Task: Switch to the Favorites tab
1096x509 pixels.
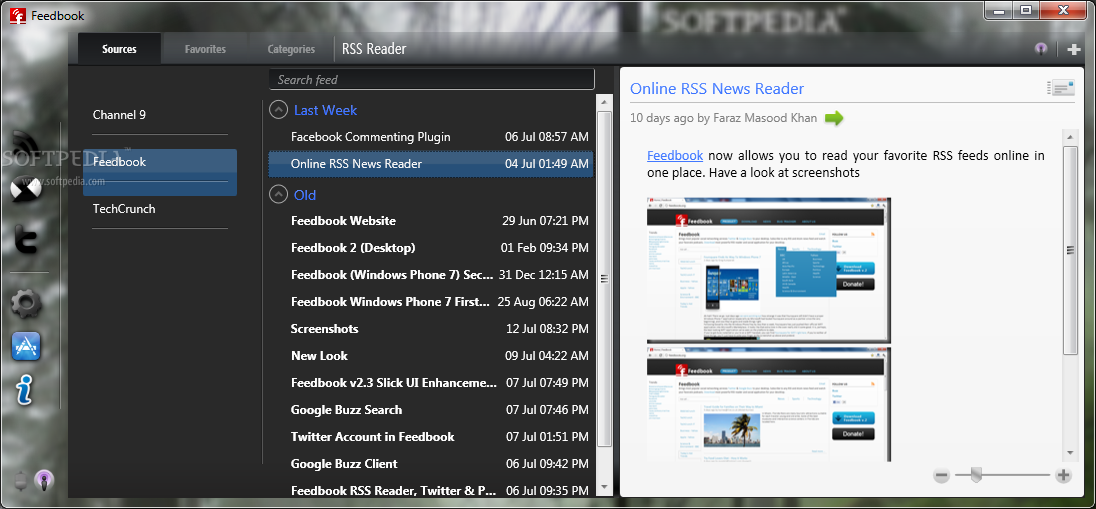Action: tap(205, 49)
